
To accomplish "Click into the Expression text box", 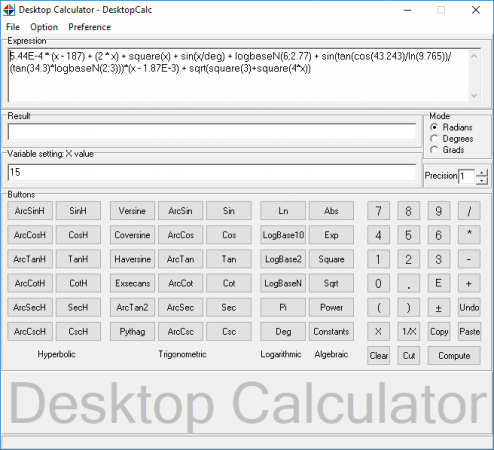I will click(238, 75).
